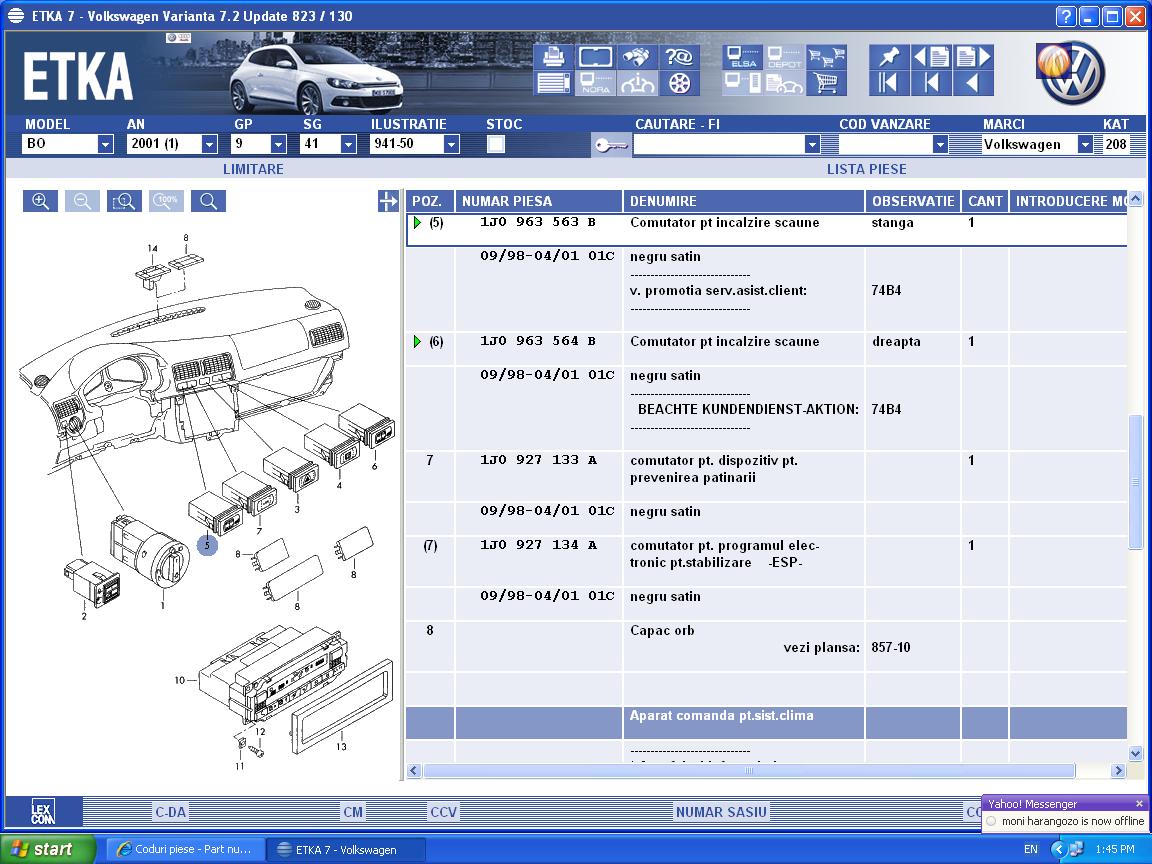Expand the AN year dropdown
The image size is (1152, 864).
(209, 144)
